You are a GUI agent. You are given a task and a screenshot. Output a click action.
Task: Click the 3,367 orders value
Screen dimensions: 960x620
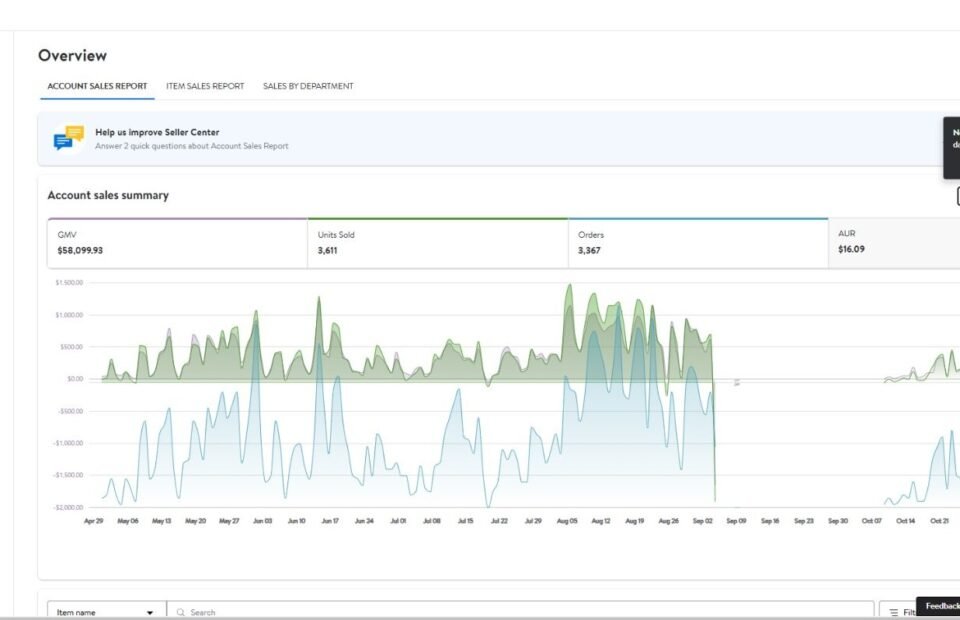coord(589,250)
